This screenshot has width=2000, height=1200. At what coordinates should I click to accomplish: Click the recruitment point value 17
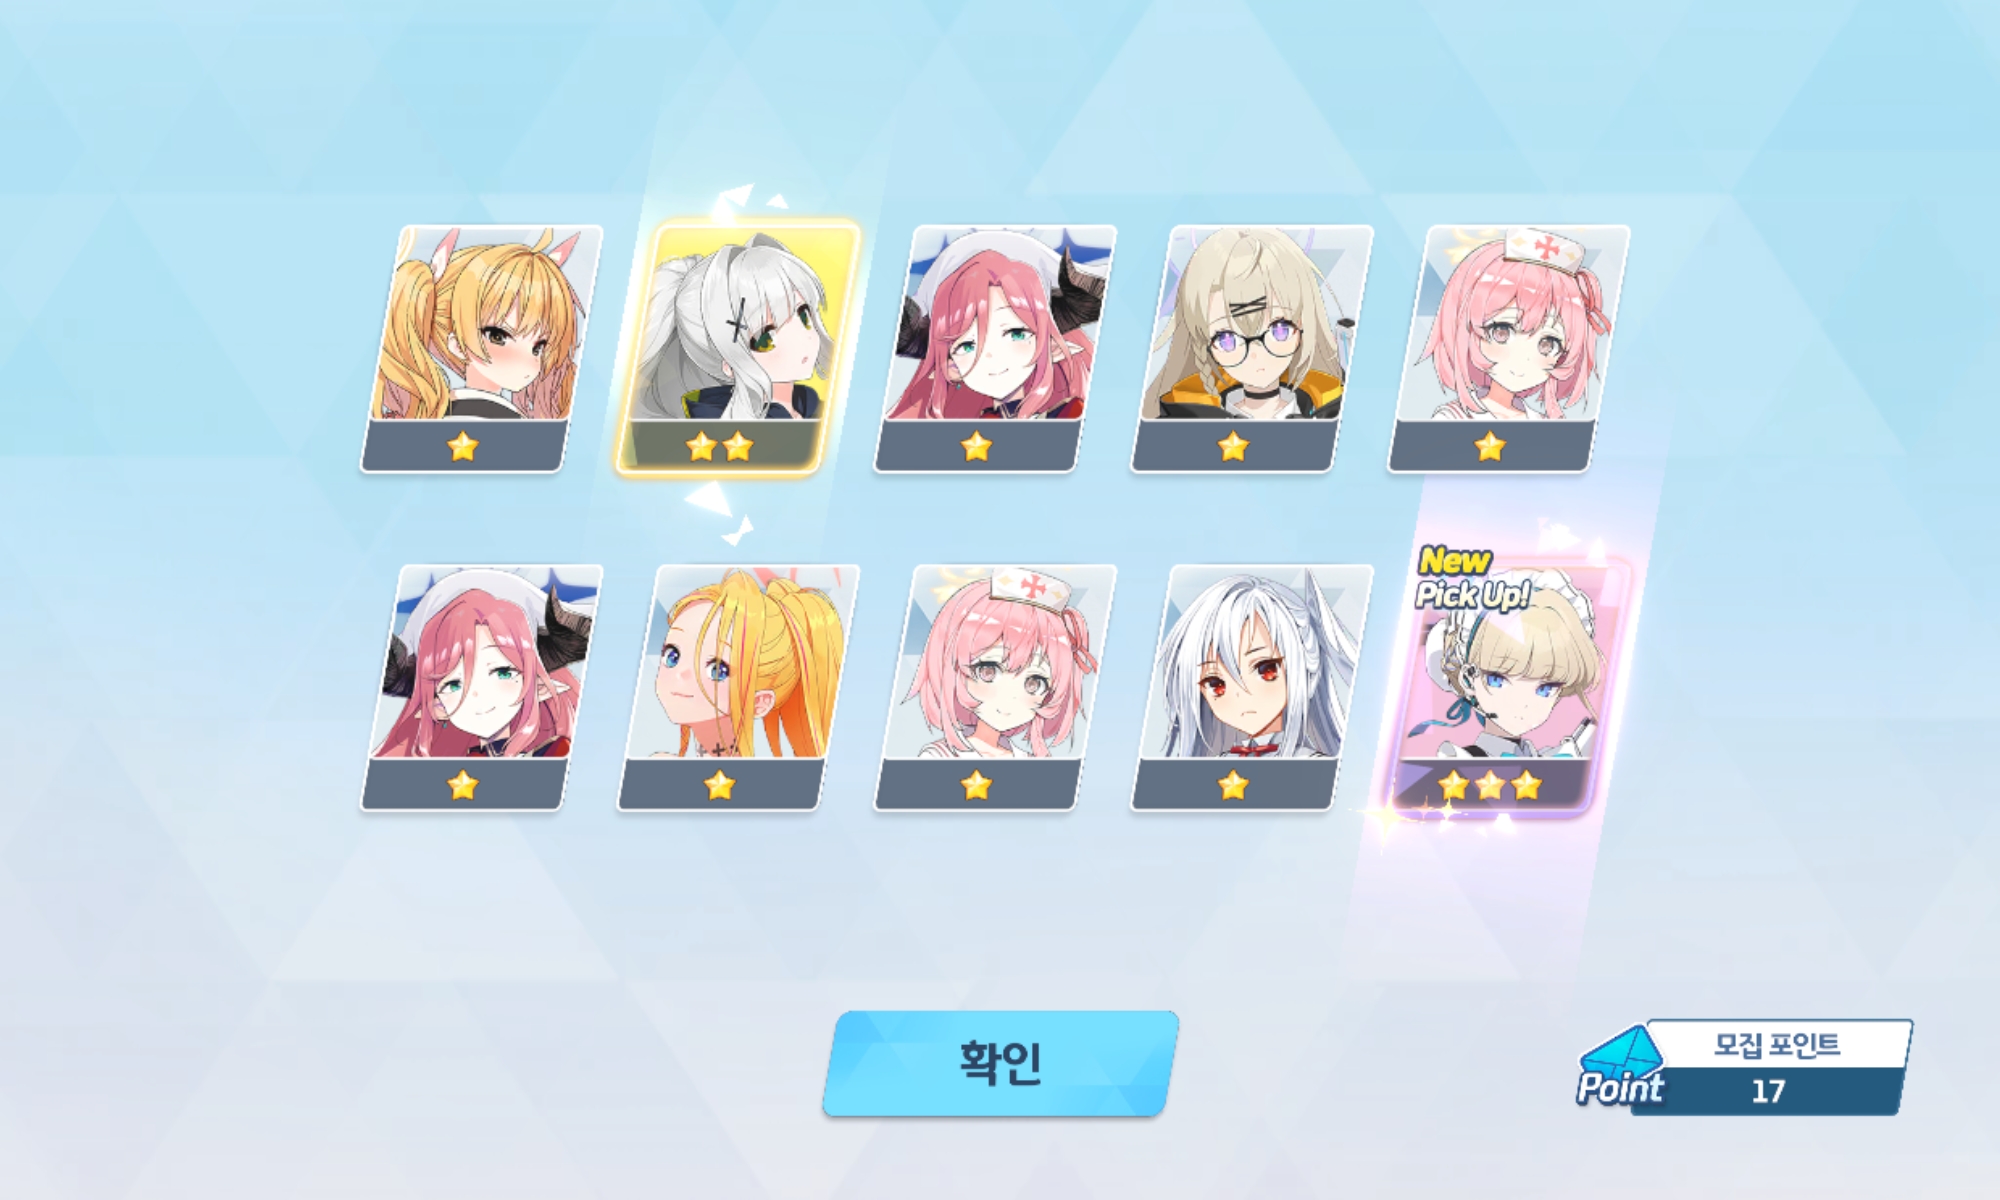[1768, 1091]
